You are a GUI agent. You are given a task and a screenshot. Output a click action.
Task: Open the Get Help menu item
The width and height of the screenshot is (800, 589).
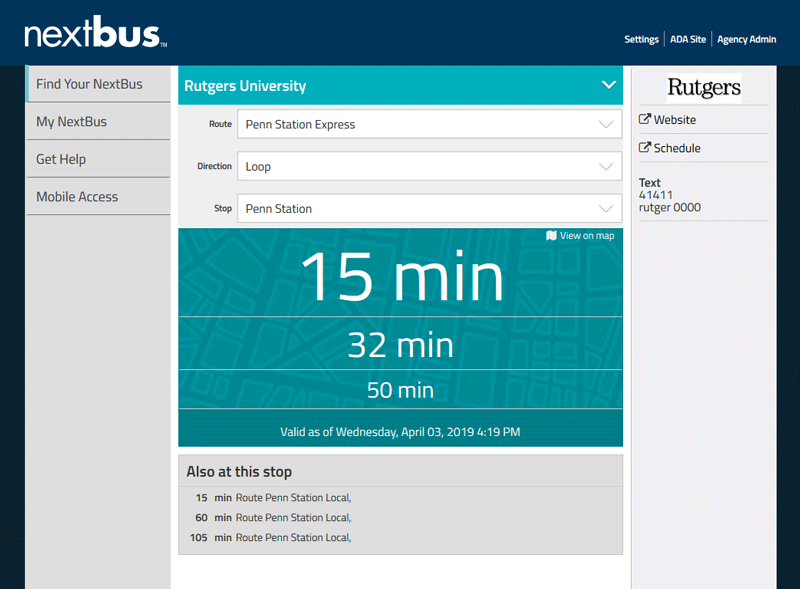point(98,159)
